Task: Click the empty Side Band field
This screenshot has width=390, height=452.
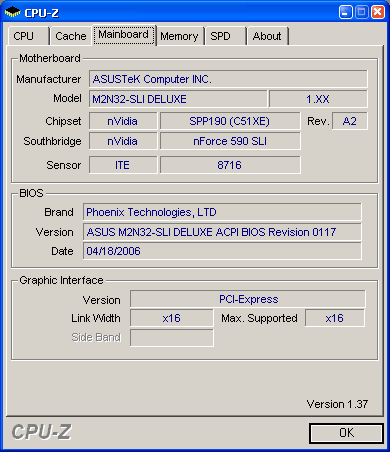Action: coord(172,338)
